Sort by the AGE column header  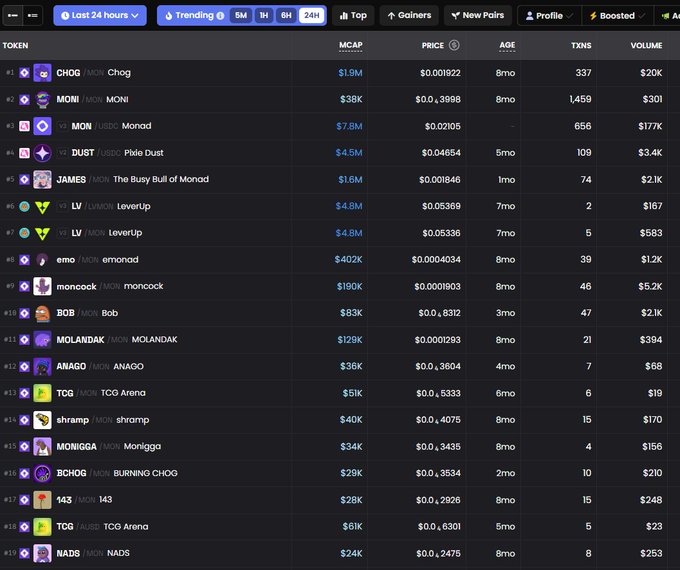tap(507, 45)
